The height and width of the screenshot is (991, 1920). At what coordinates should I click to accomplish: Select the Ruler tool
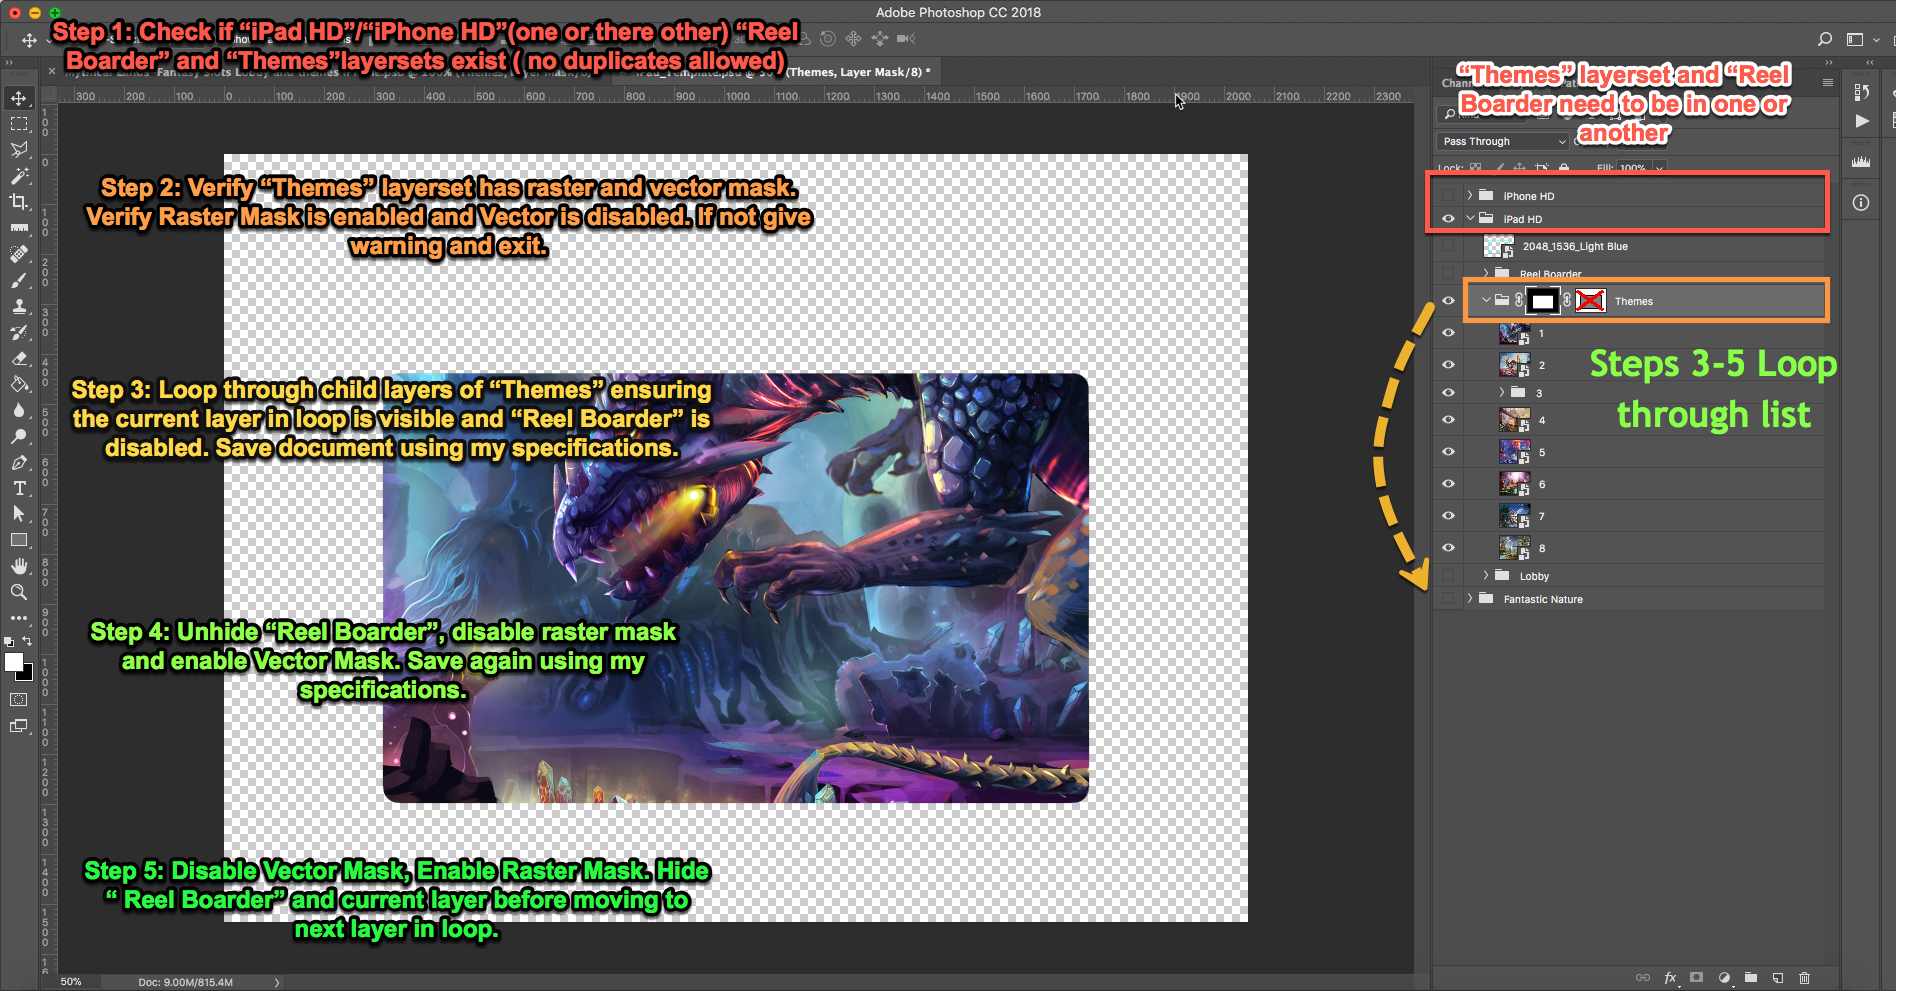[19, 228]
